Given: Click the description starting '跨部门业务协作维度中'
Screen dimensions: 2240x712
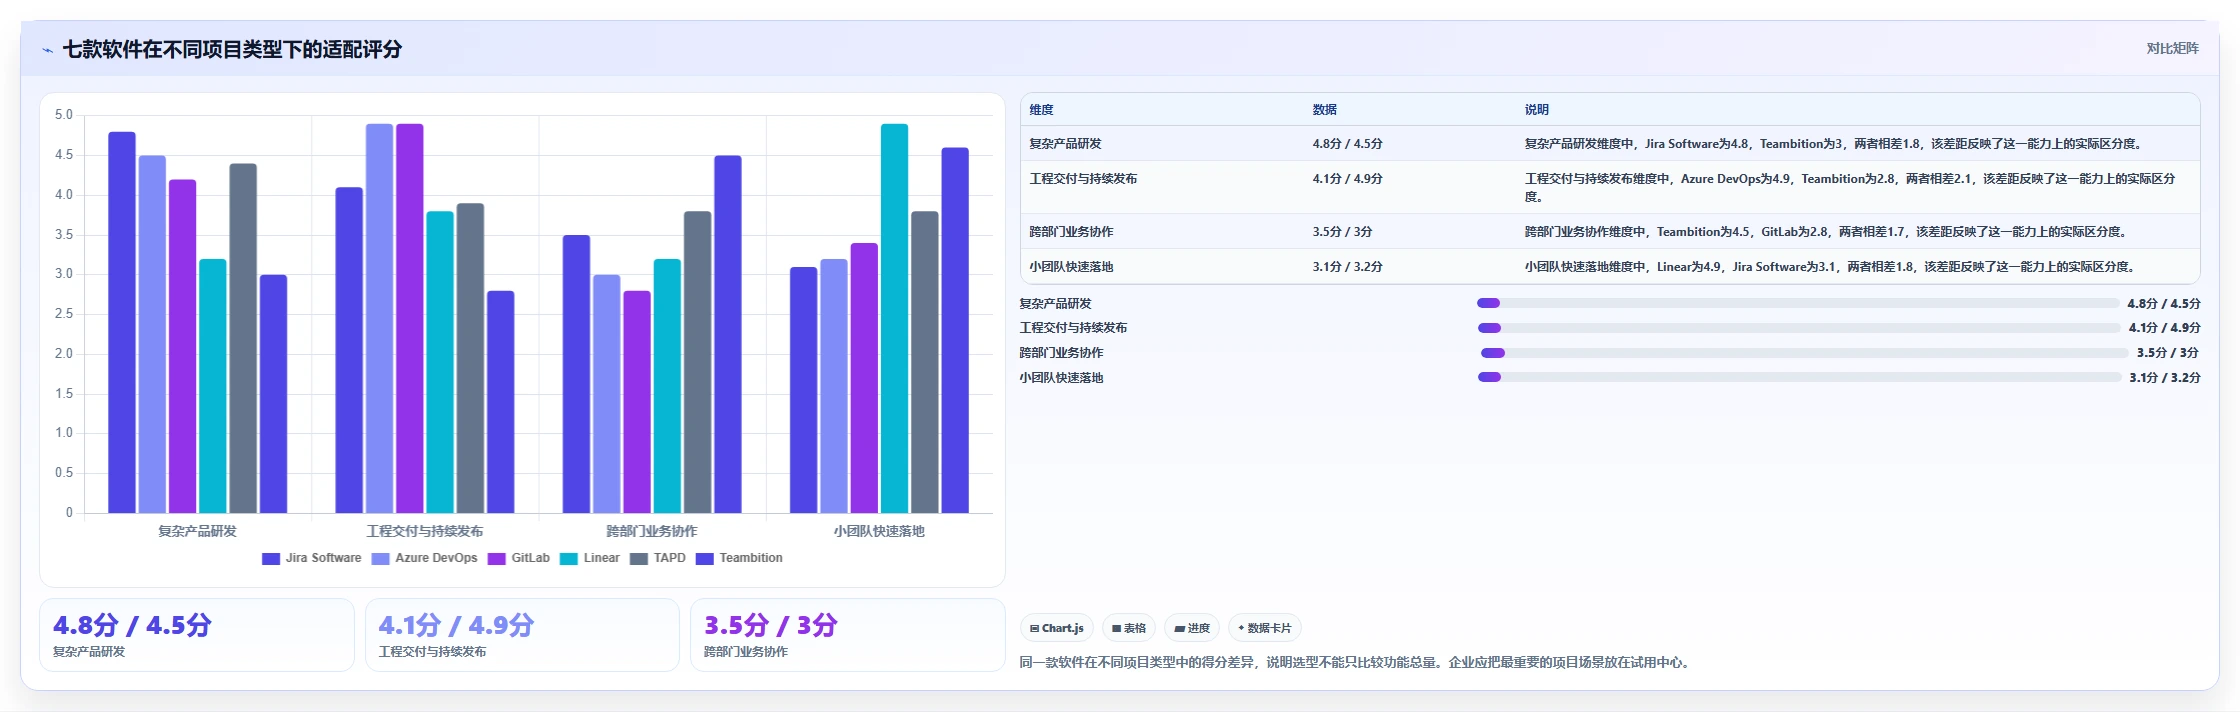Looking at the screenshot, I should point(1827,232).
